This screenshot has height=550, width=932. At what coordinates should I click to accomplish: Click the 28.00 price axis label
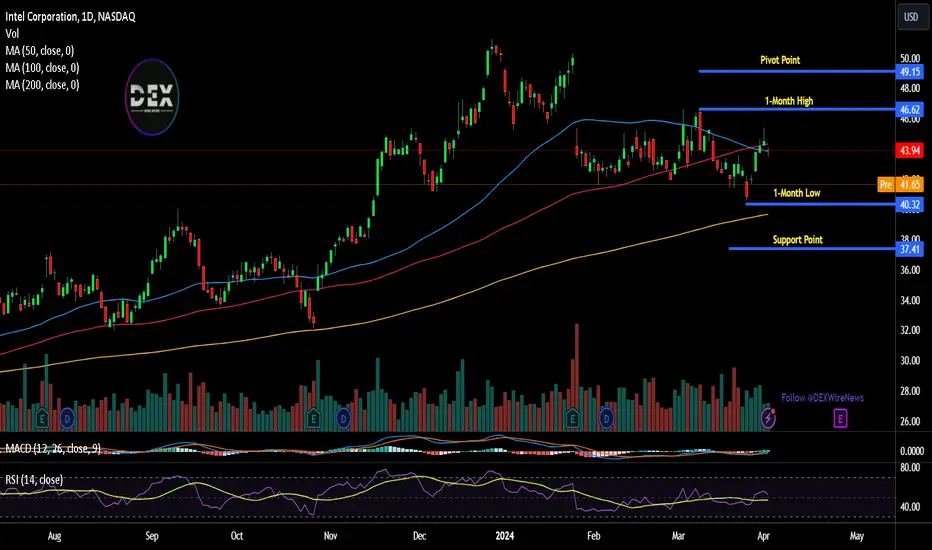[910, 391]
